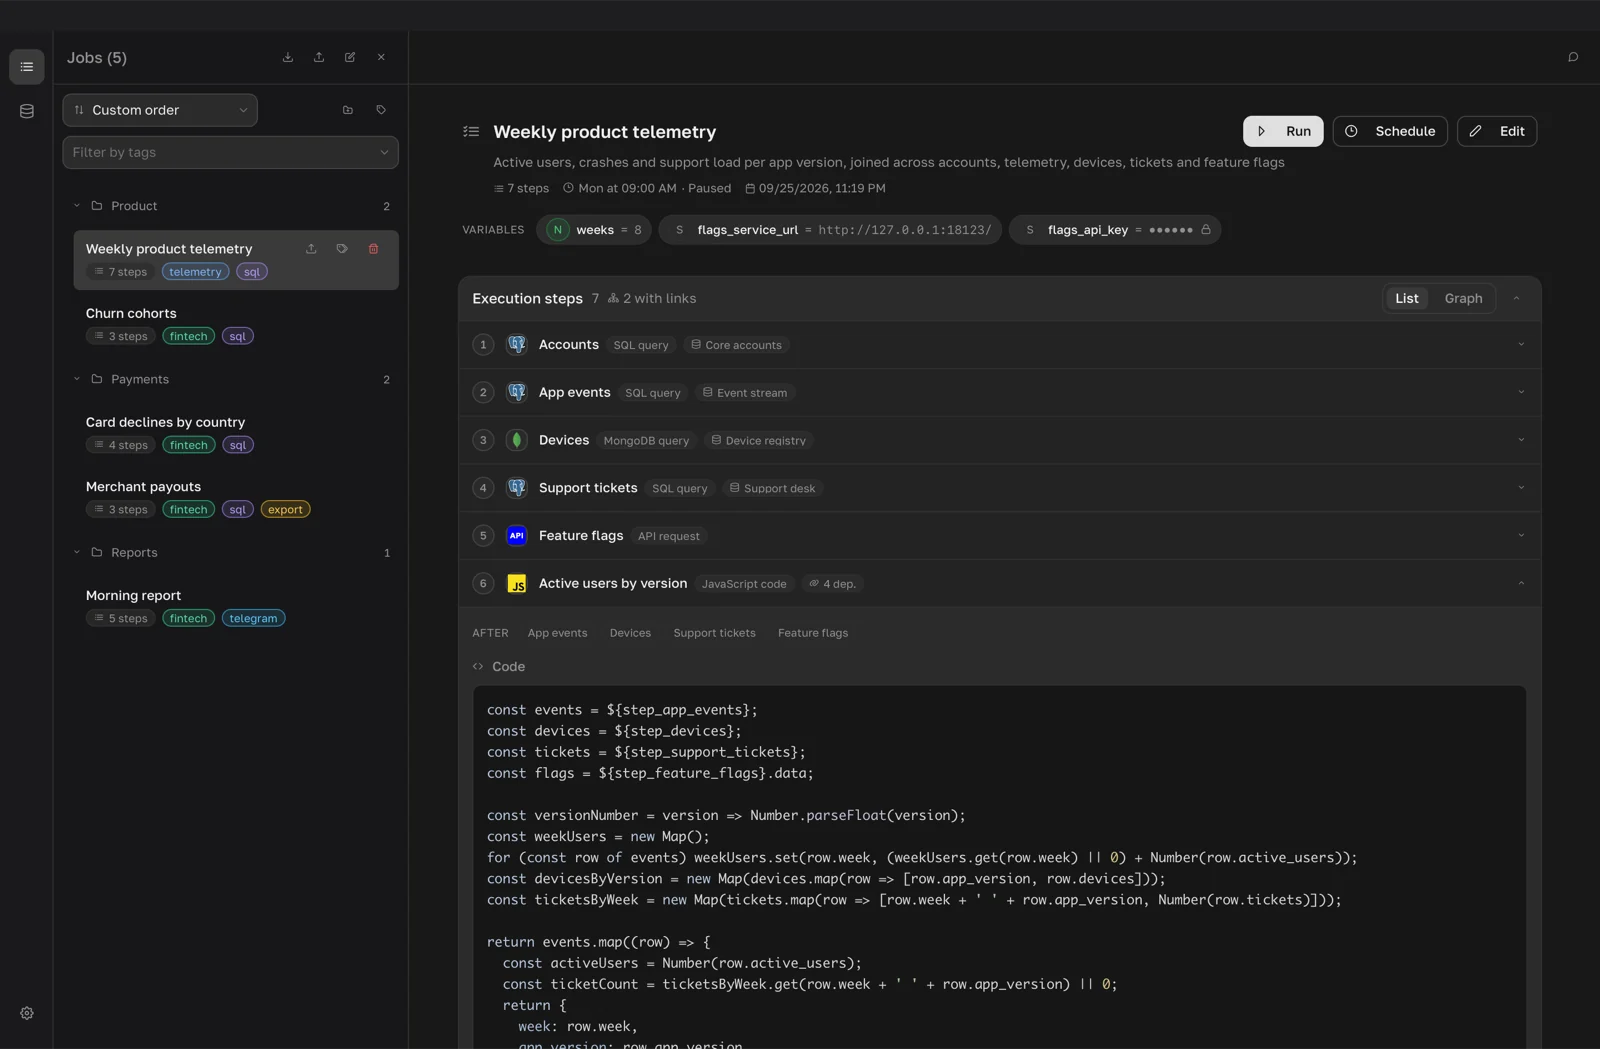Viewport: 1600px width, 1049px height.
Task: Expand the Support tickets step details
Action: coord(1521,488)
